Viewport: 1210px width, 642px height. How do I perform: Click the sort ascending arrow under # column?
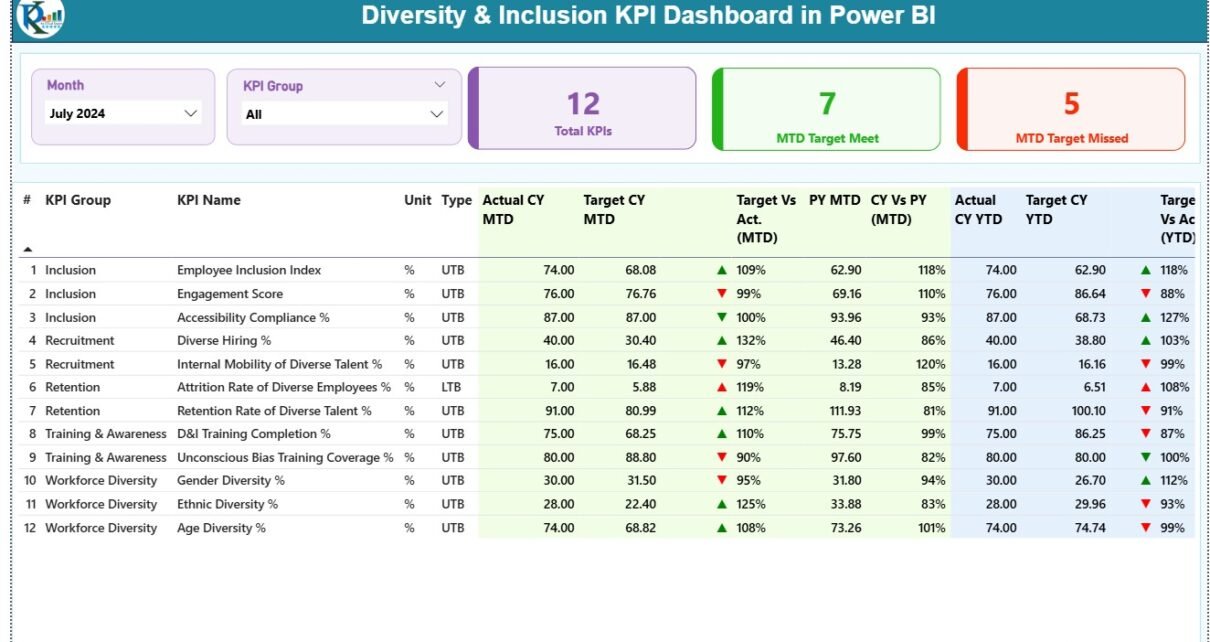coord(28,249)
